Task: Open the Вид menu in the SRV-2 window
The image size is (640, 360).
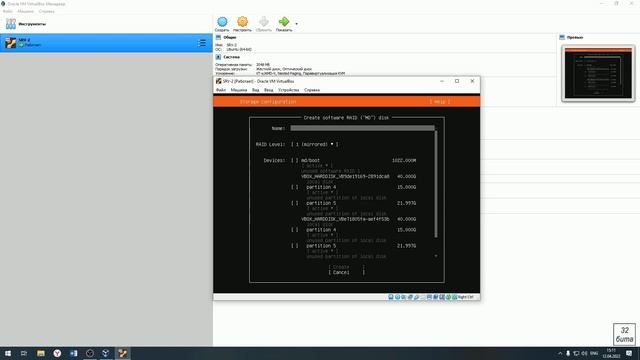Action: pyautogui.click(x=256, y=90)
